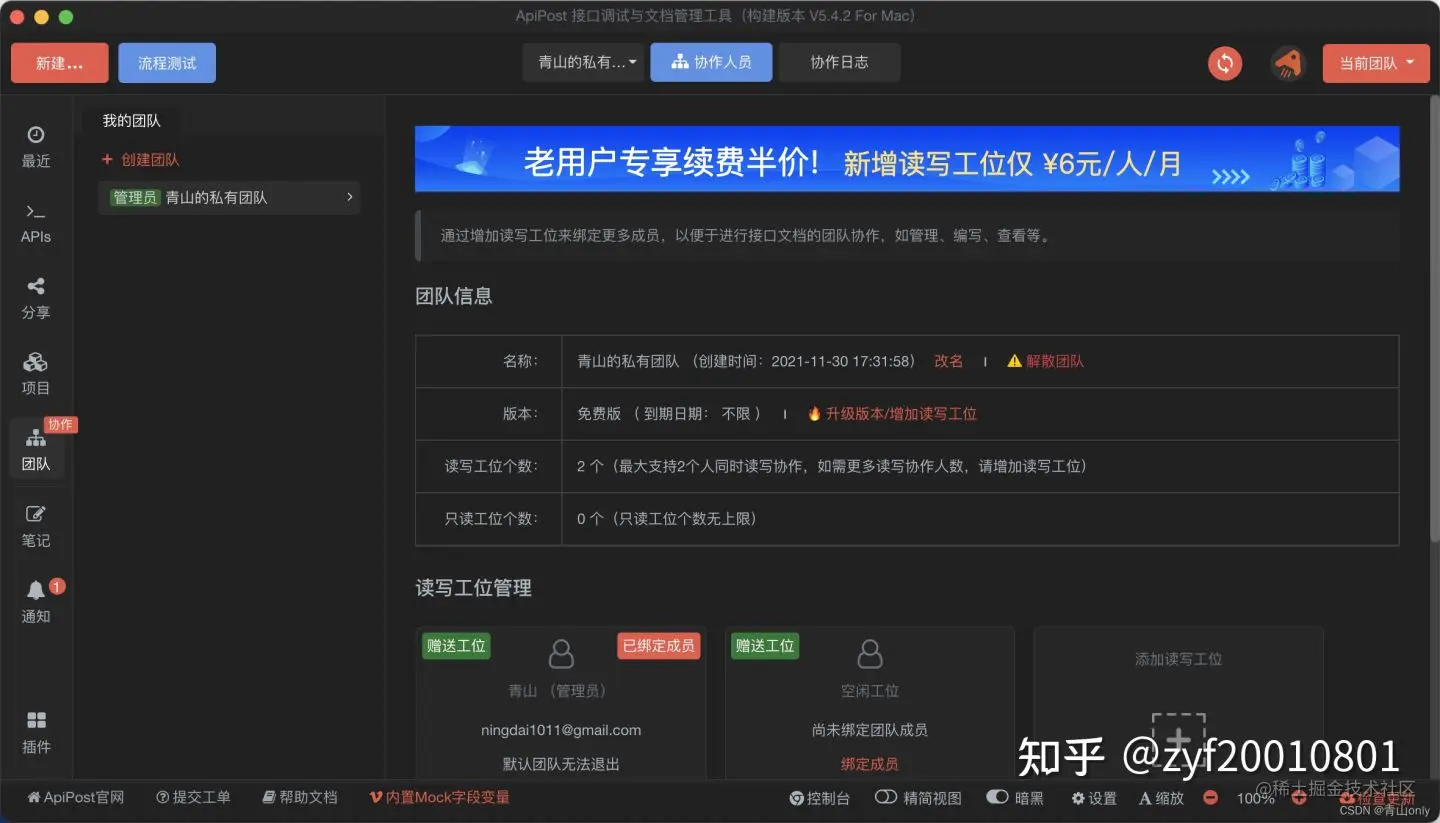Open 帮助文档 help documentation link
The height and width of the screenshot is (823, 1440).
coord(300,797)
